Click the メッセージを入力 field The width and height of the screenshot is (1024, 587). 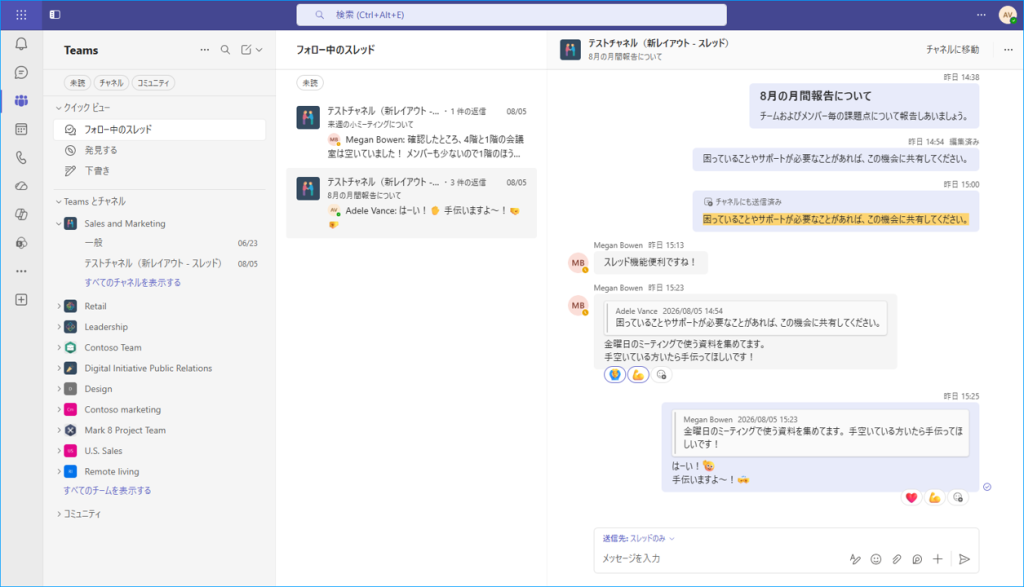tap(718, 559)
